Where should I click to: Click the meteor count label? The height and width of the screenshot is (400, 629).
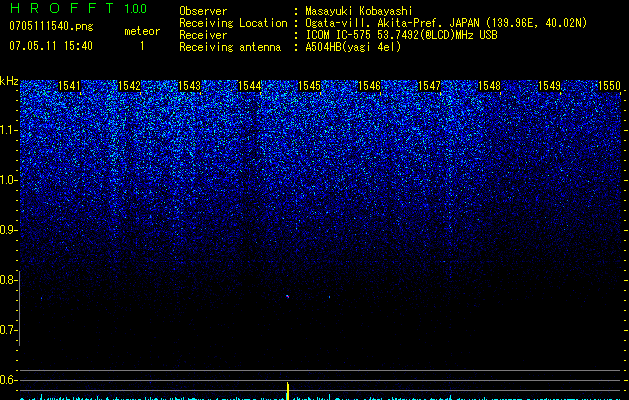(x=142, y=31)
